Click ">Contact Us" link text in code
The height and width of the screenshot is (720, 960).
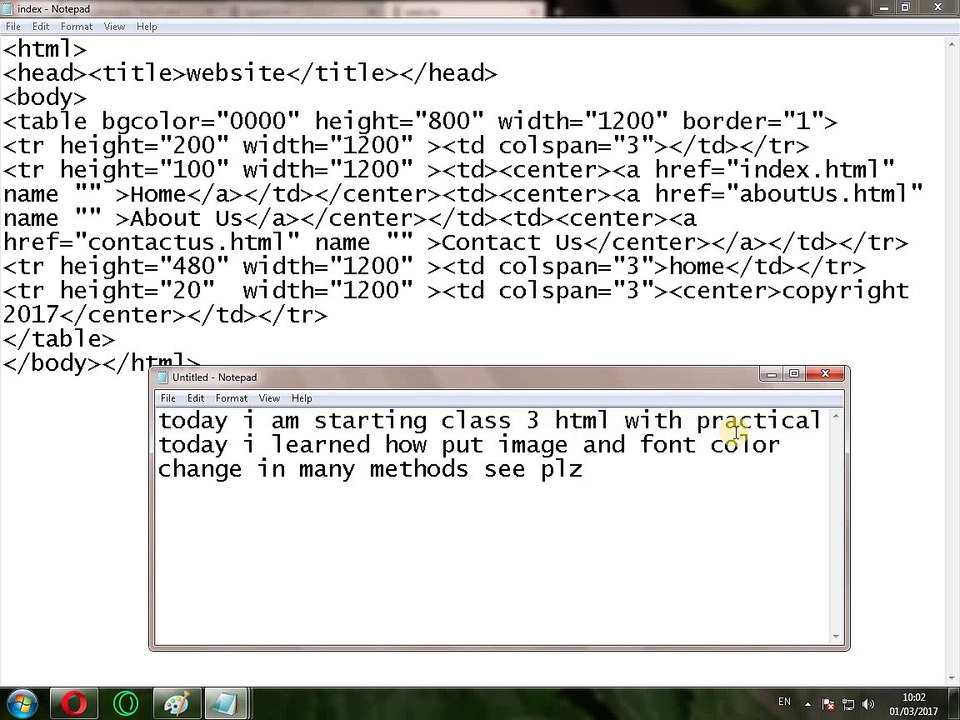click(504, 242)
